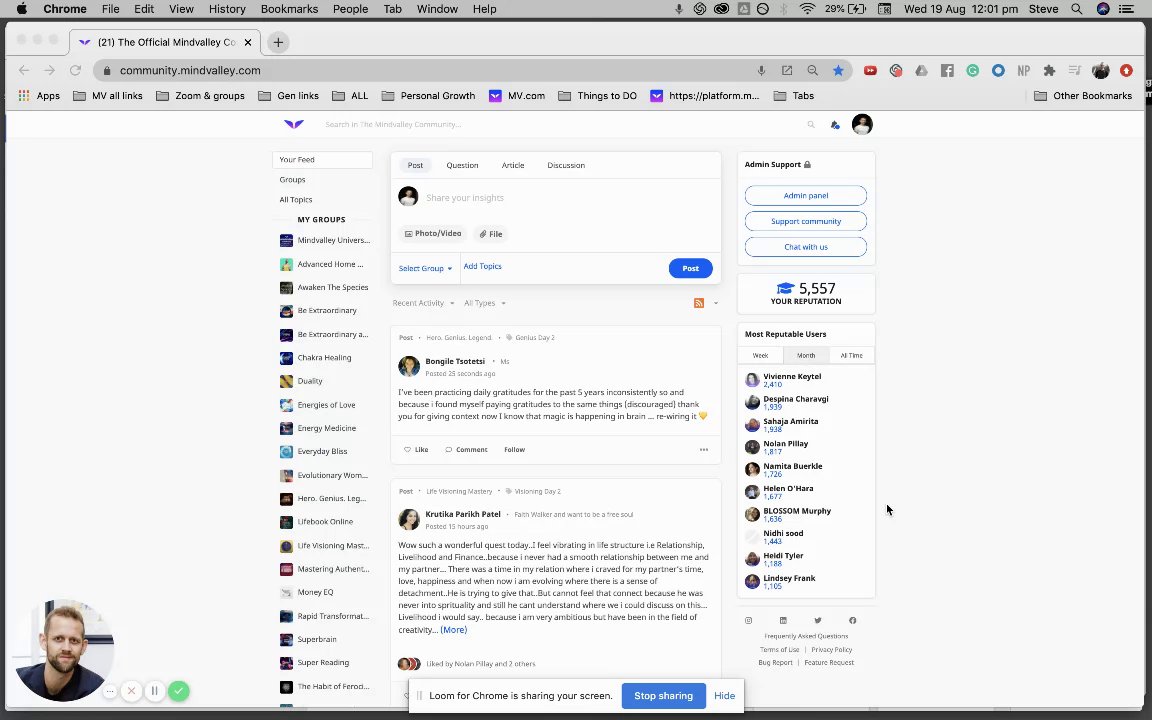Hide the Loom sharing bar

[724, 696]
